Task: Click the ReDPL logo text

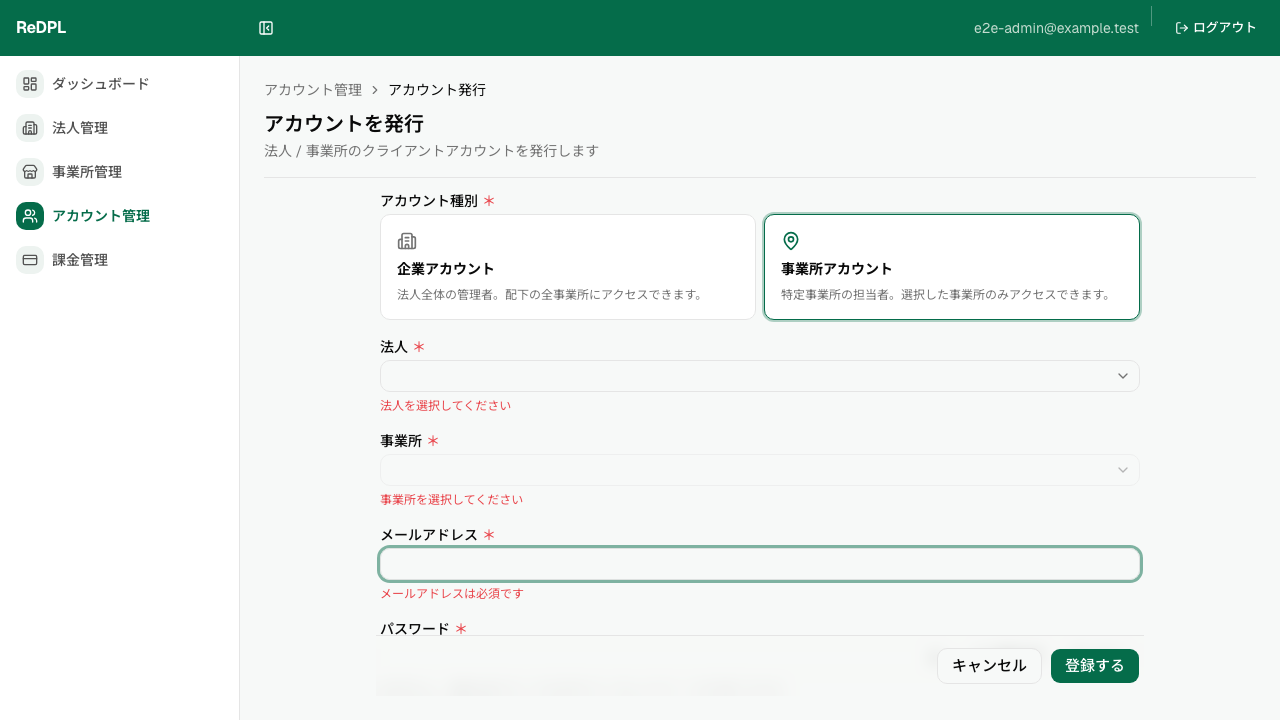Action: click(x=41, y=28)
